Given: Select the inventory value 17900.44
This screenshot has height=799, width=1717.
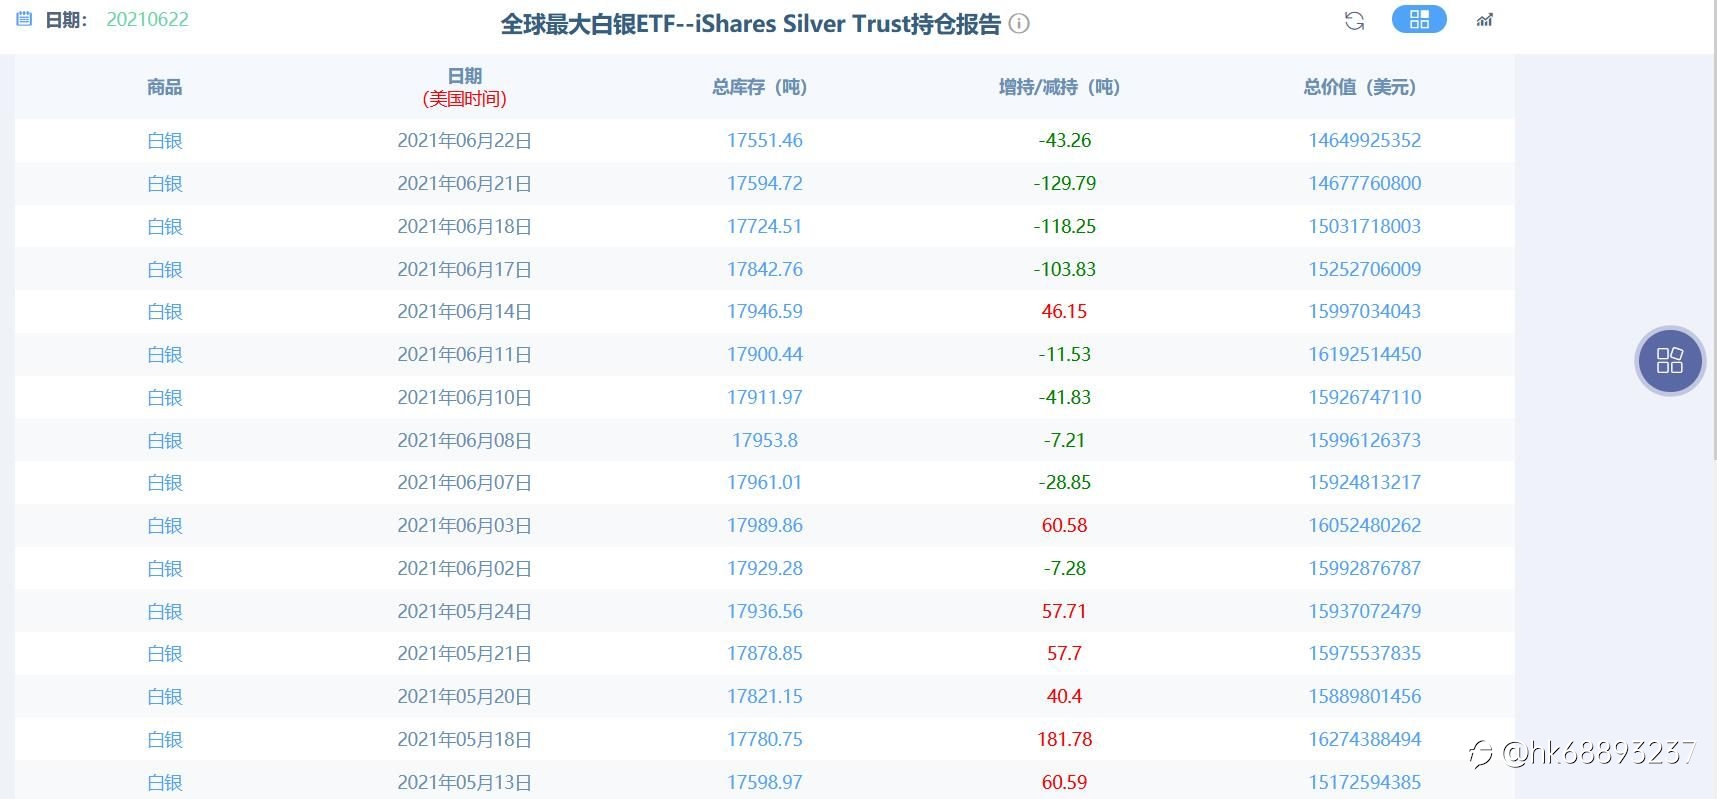Looking at the screenshot, I should [765, 354].
